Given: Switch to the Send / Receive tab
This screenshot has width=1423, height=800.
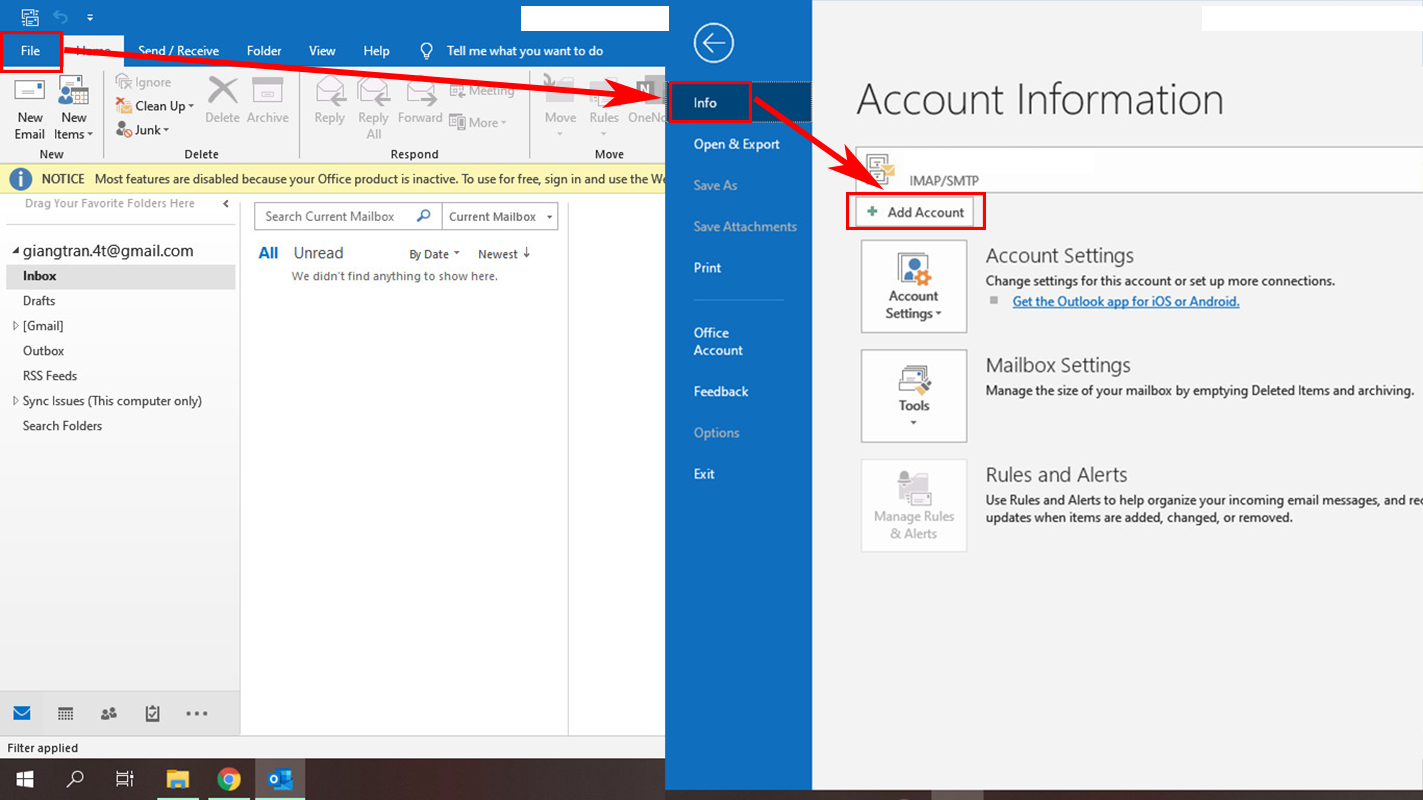Looking at the screenshot, I should 178,51.
